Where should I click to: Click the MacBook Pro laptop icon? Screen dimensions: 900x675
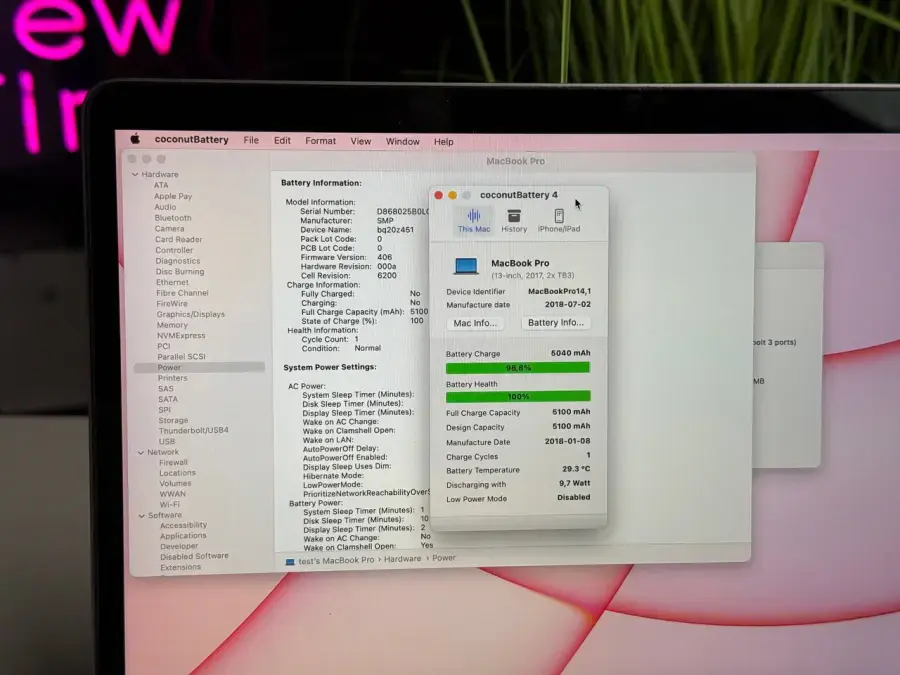466,266
